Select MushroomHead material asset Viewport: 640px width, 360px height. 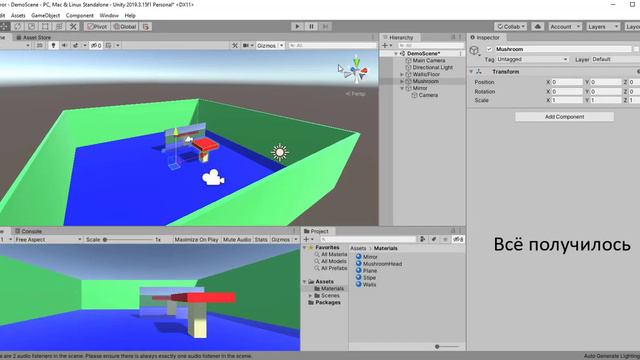(x=379, y=264)
